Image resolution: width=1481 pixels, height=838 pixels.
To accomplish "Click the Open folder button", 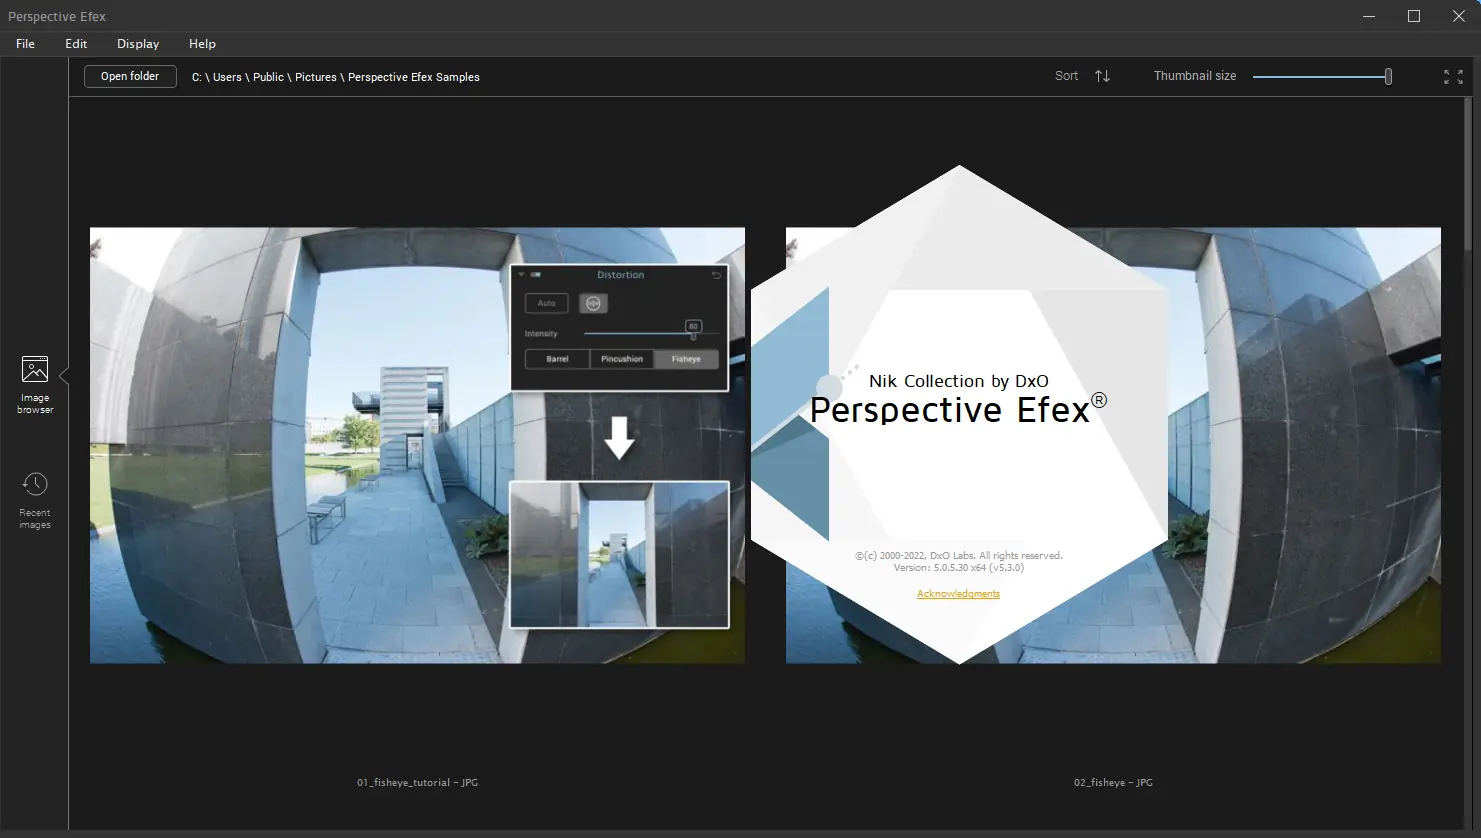I will [130, 76].
